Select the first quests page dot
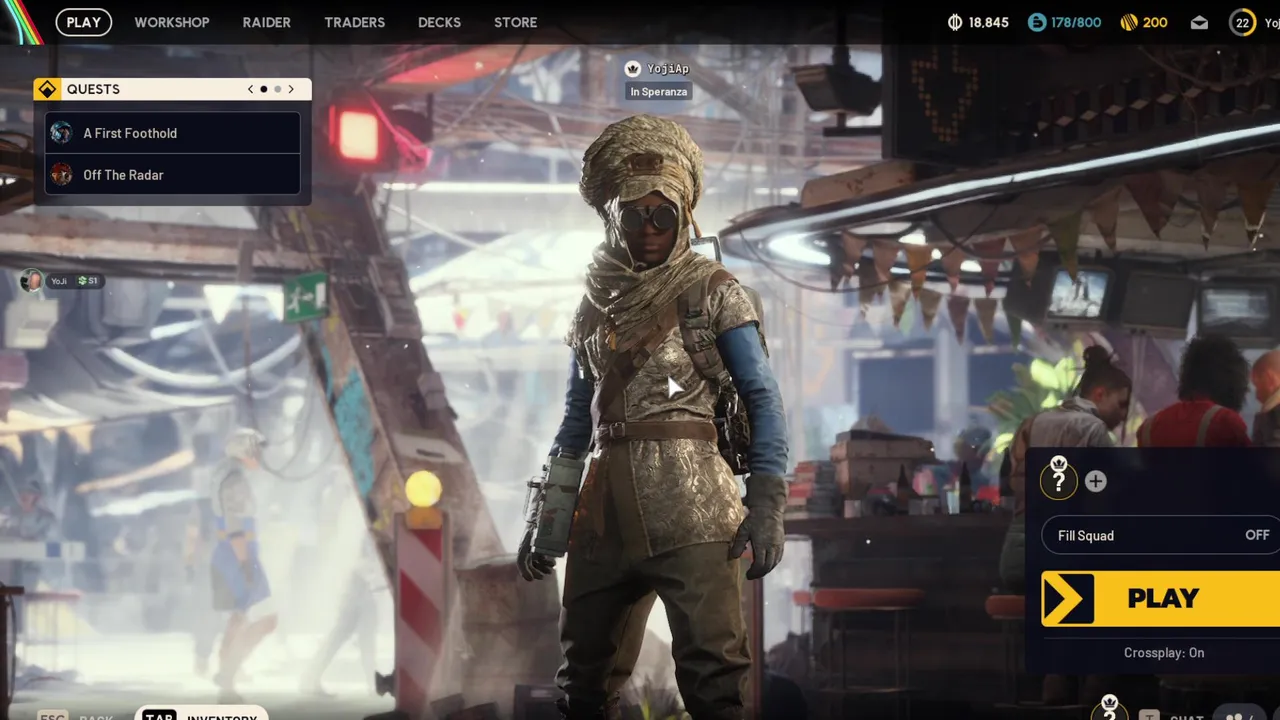This screenshot has height=720, width=1280. [264, 89]
